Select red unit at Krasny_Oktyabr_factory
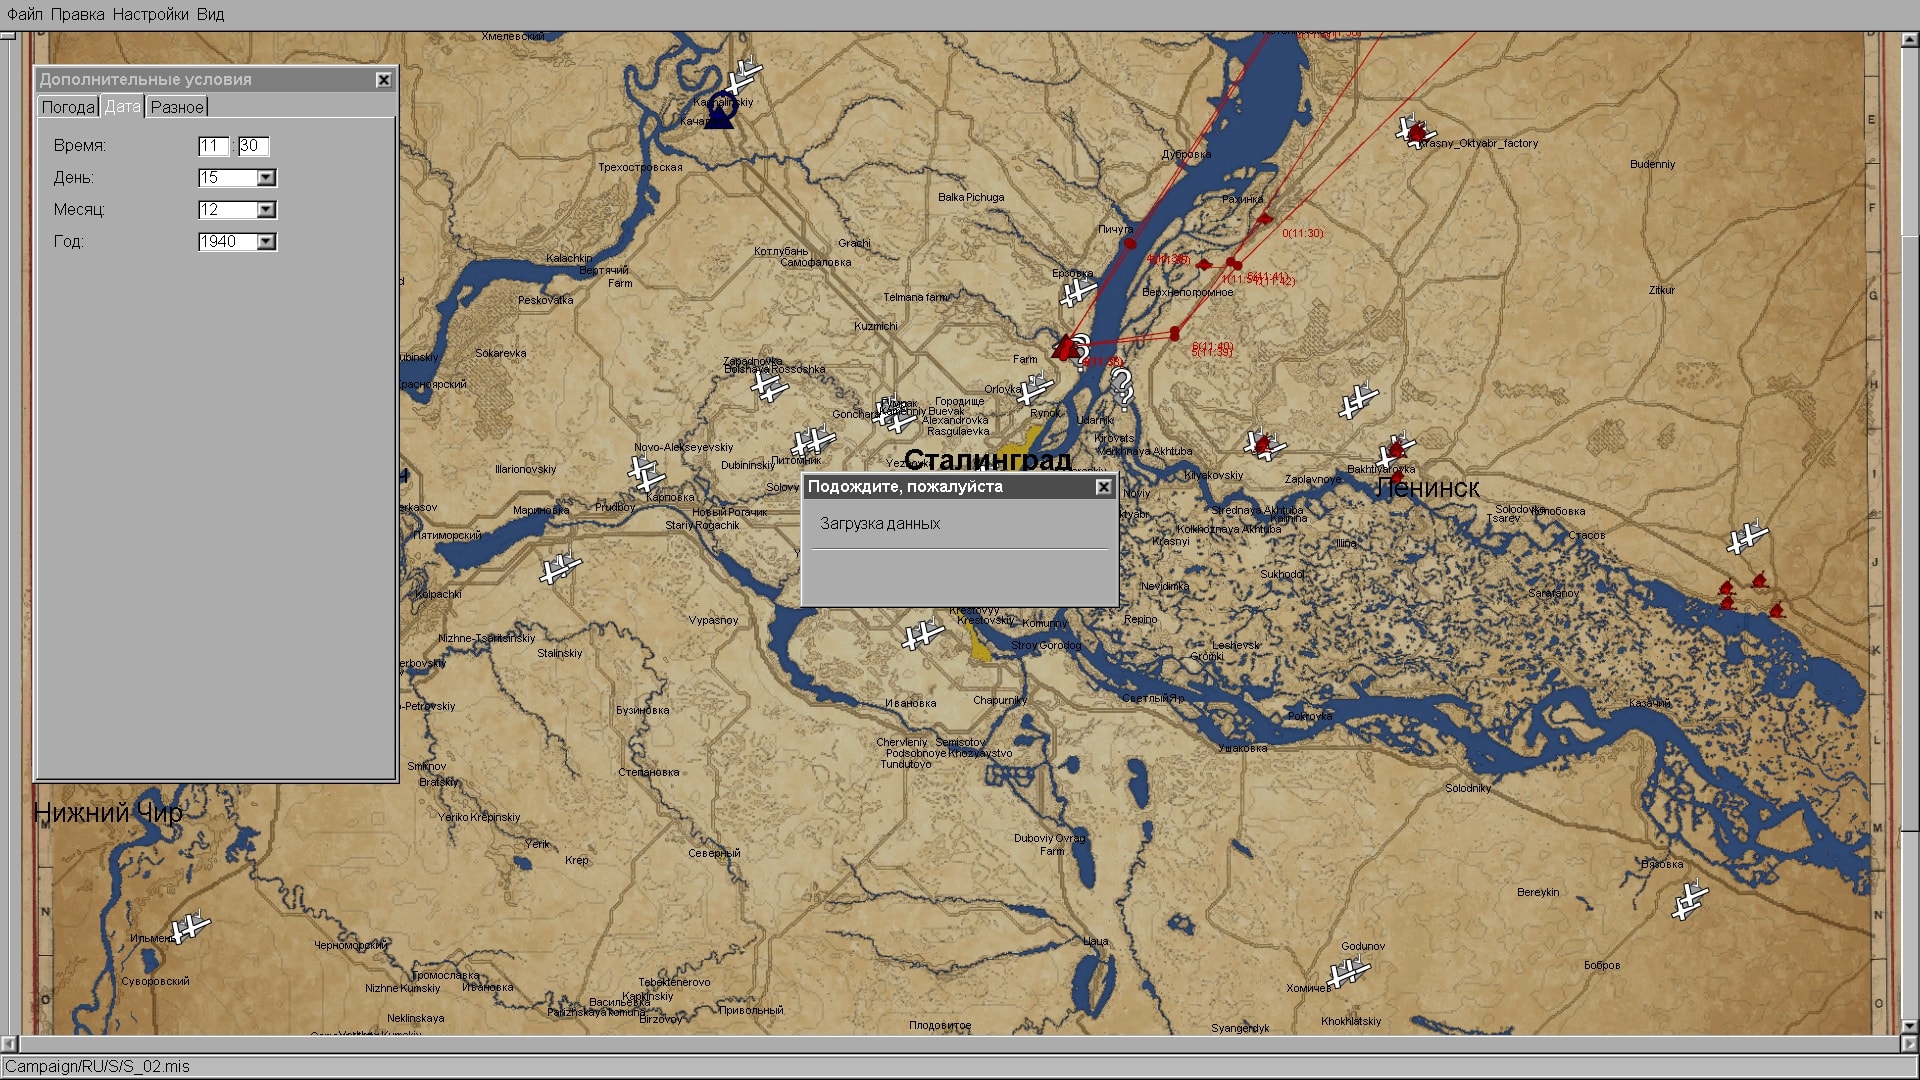Image resolution: width=1920 pixels, height=1080 pixels. (x=1416, y=132)
